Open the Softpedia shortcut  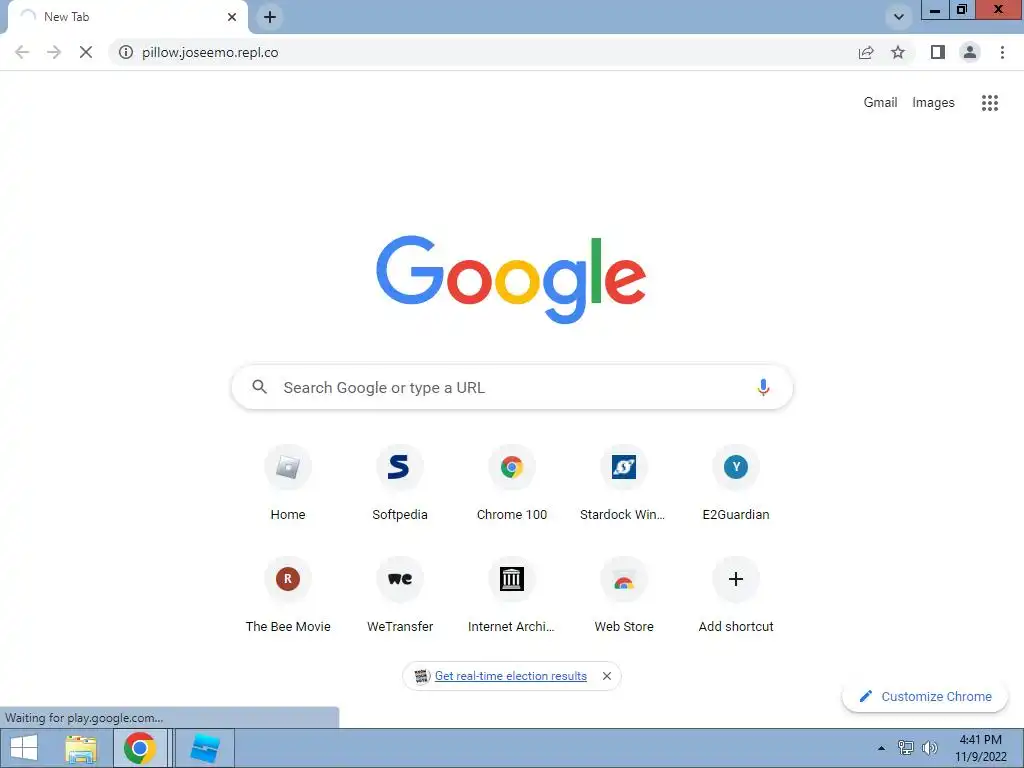(400, 484)
